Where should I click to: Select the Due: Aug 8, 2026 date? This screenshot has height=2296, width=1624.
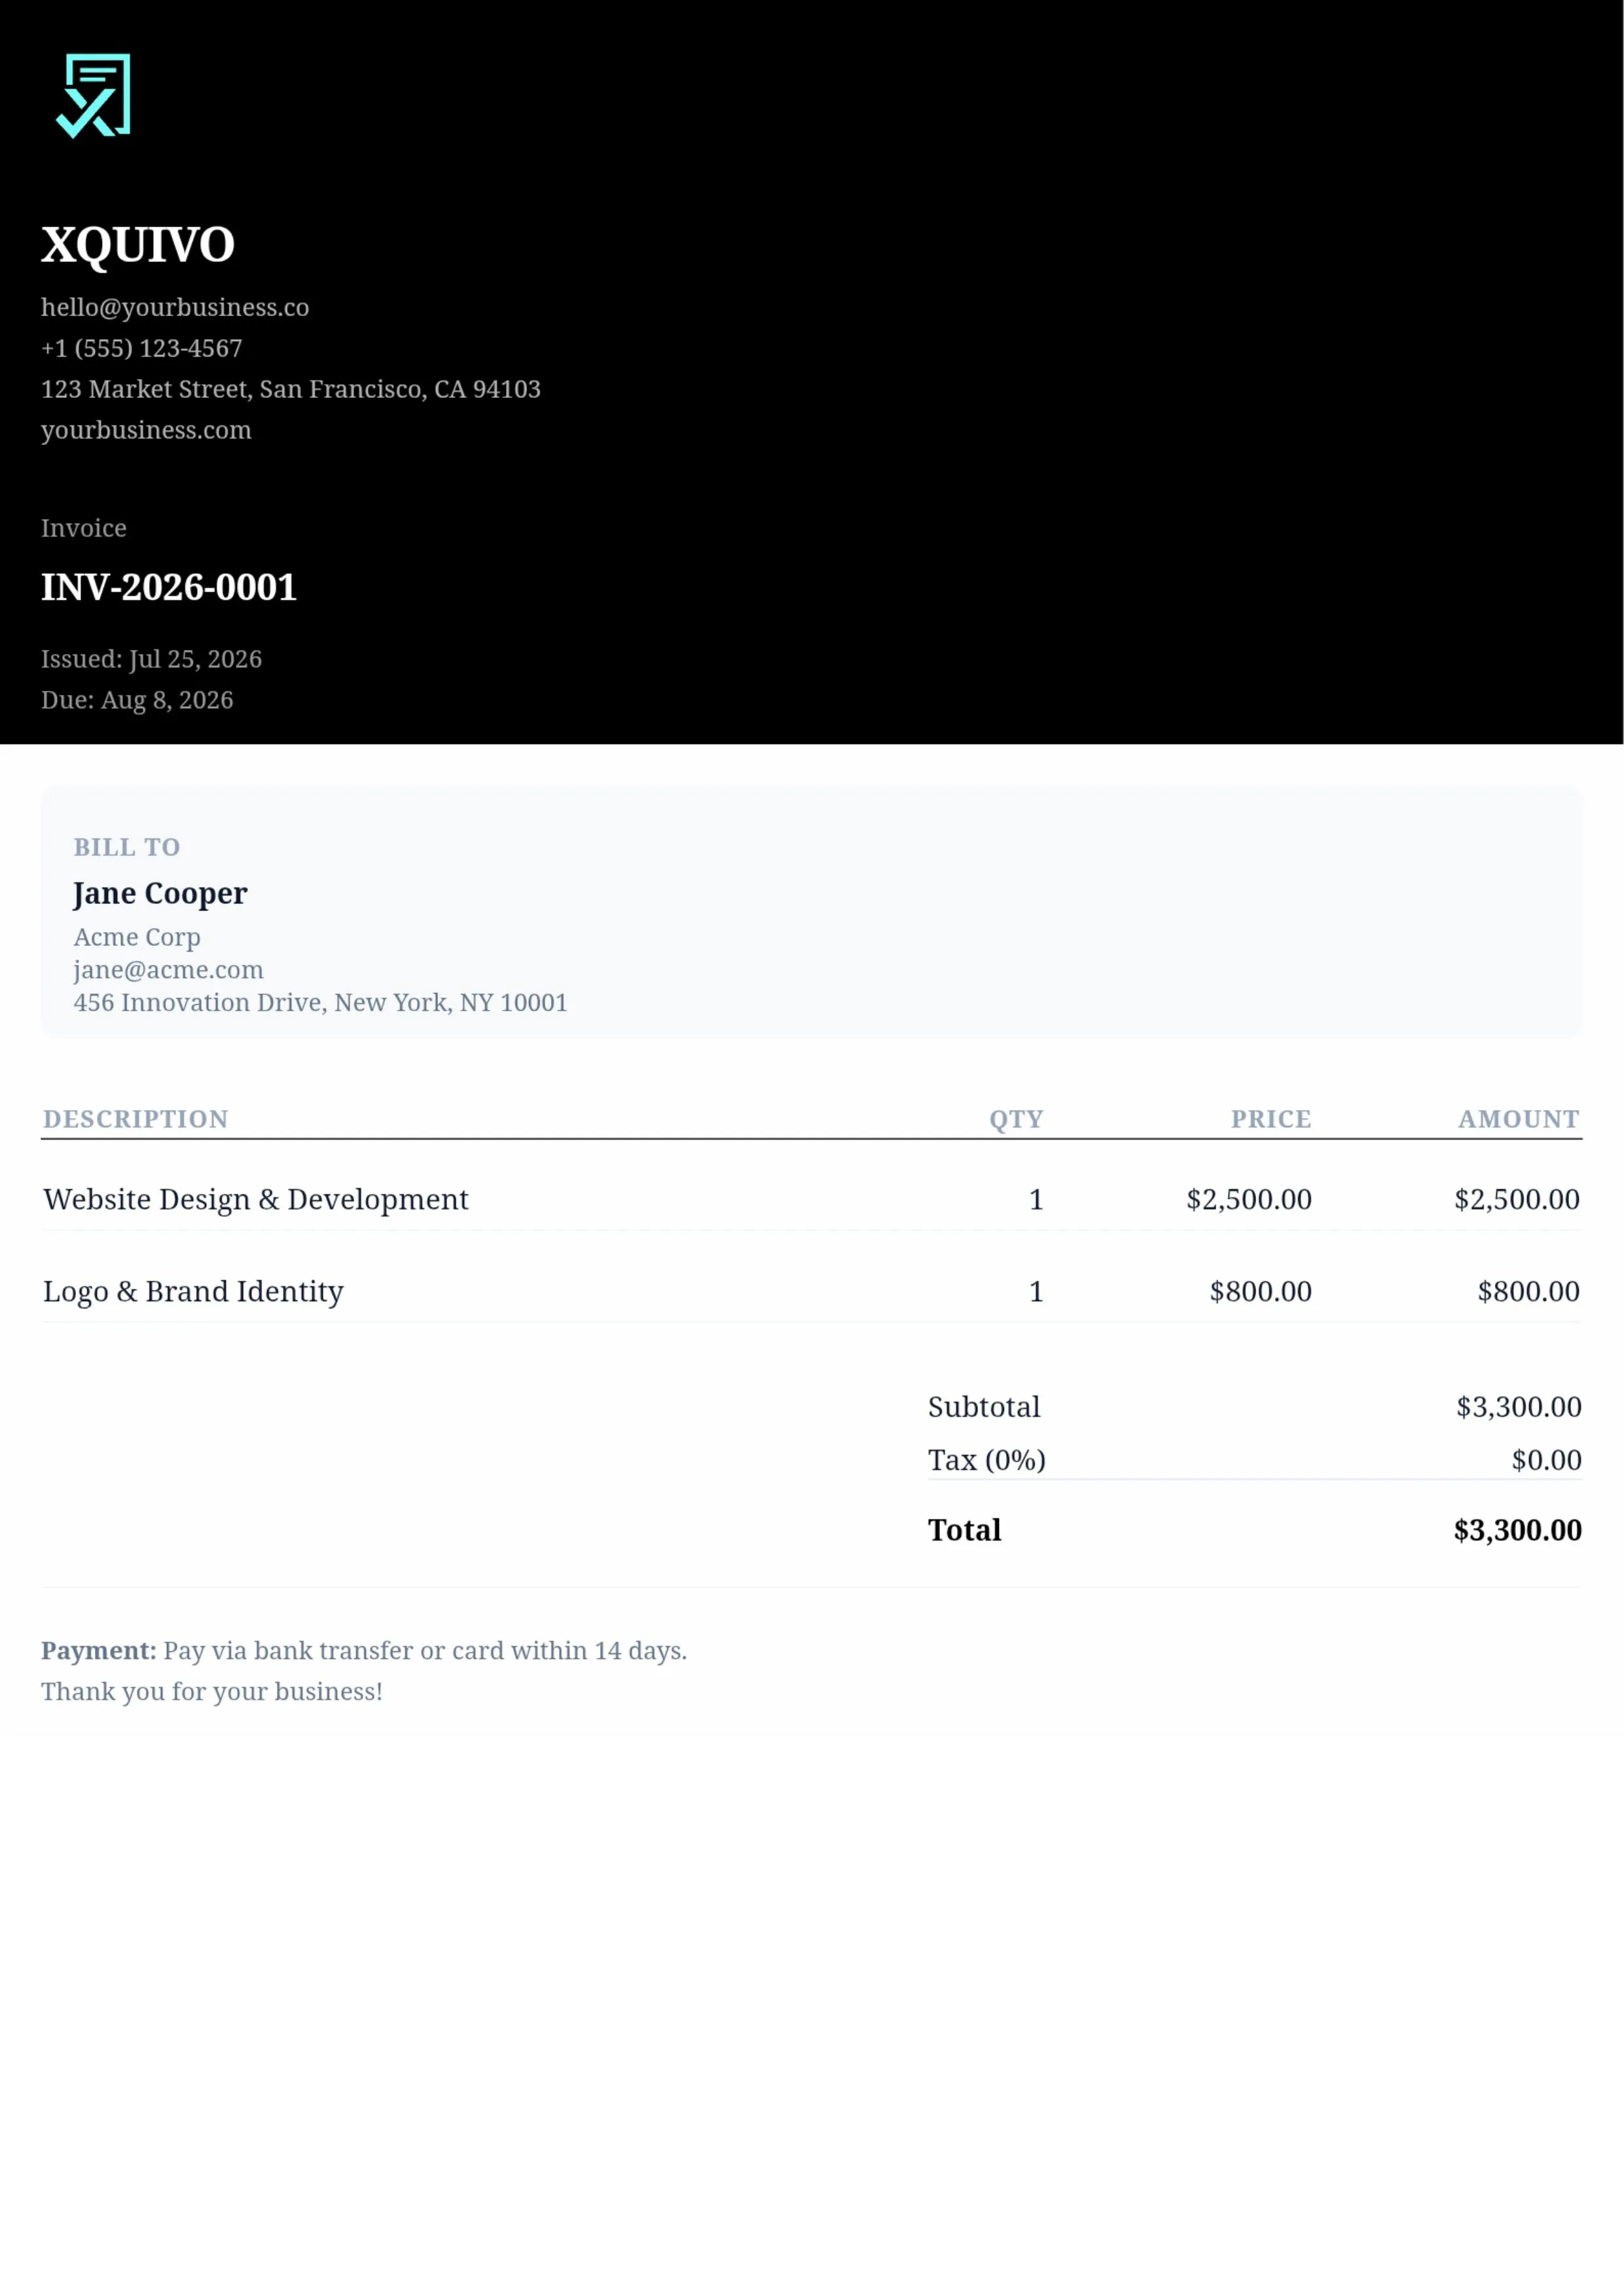(137, 700)
